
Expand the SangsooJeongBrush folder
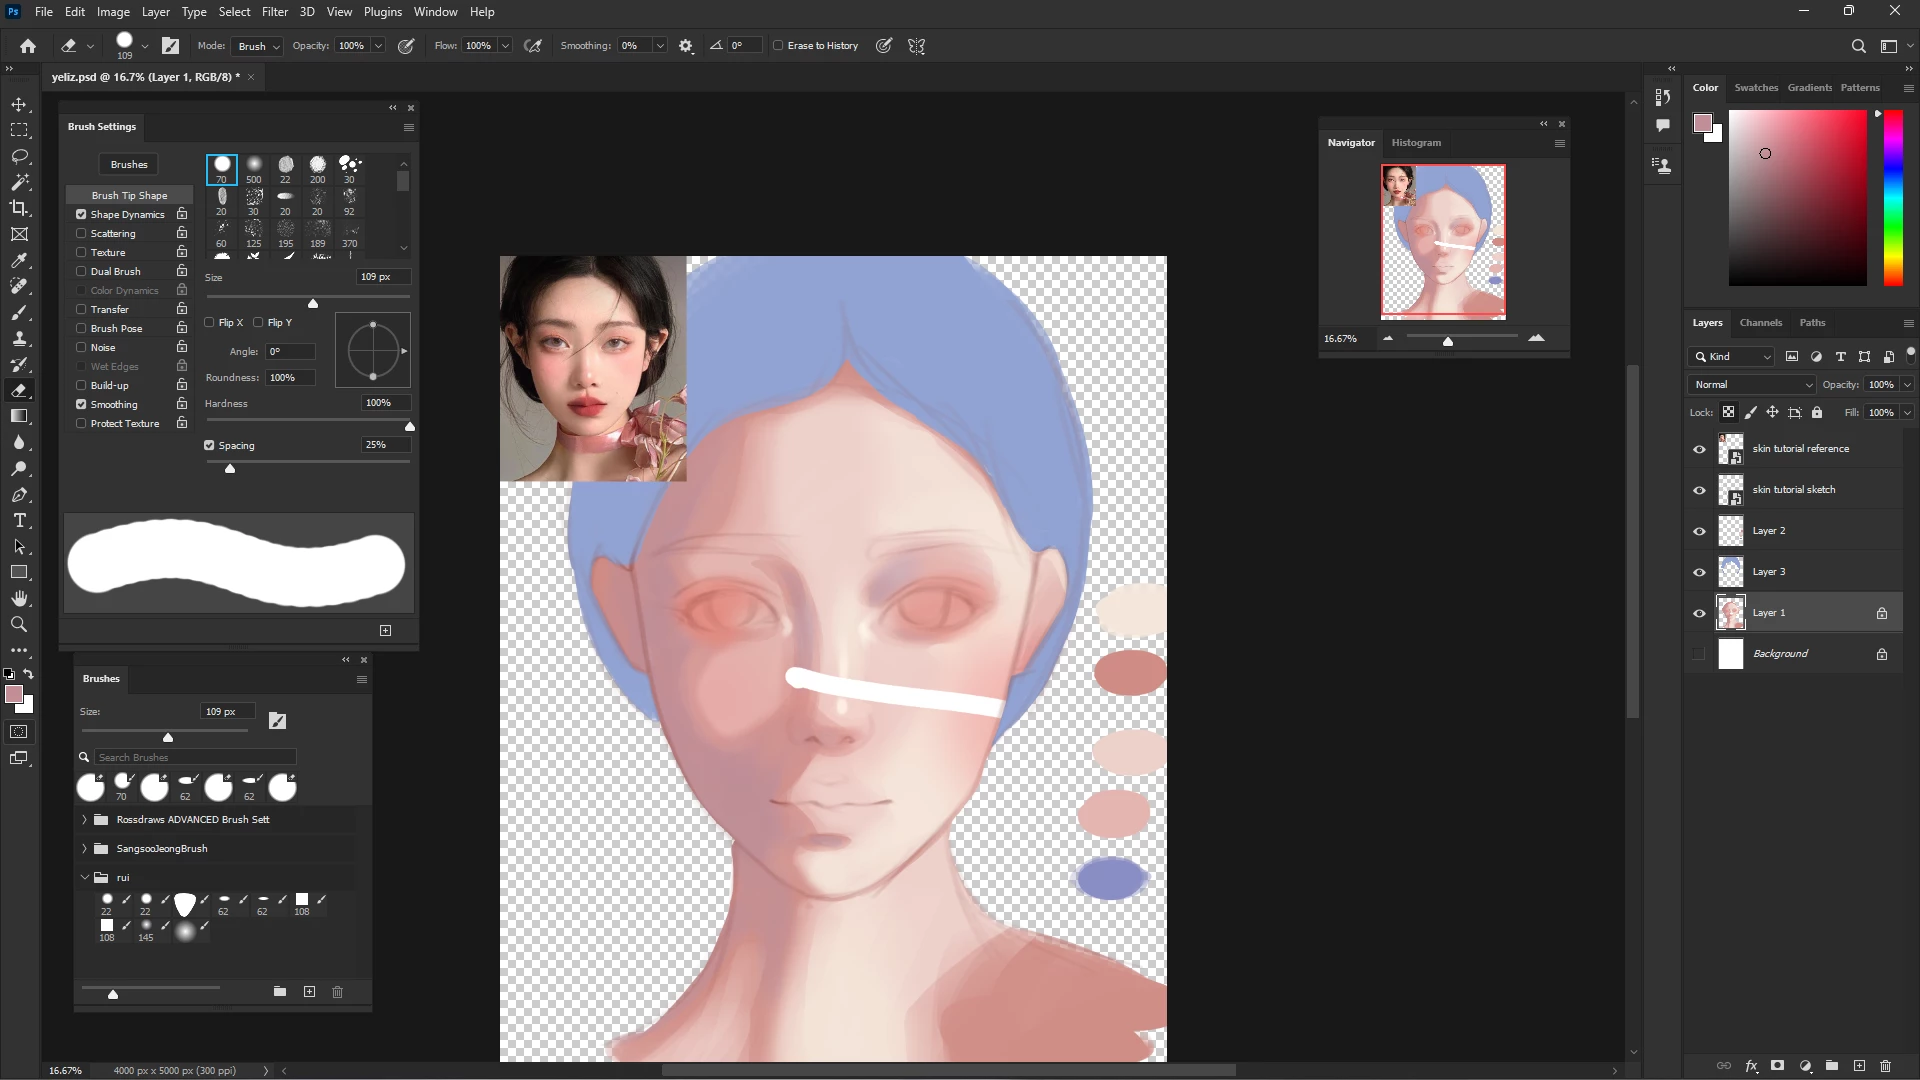84,848
